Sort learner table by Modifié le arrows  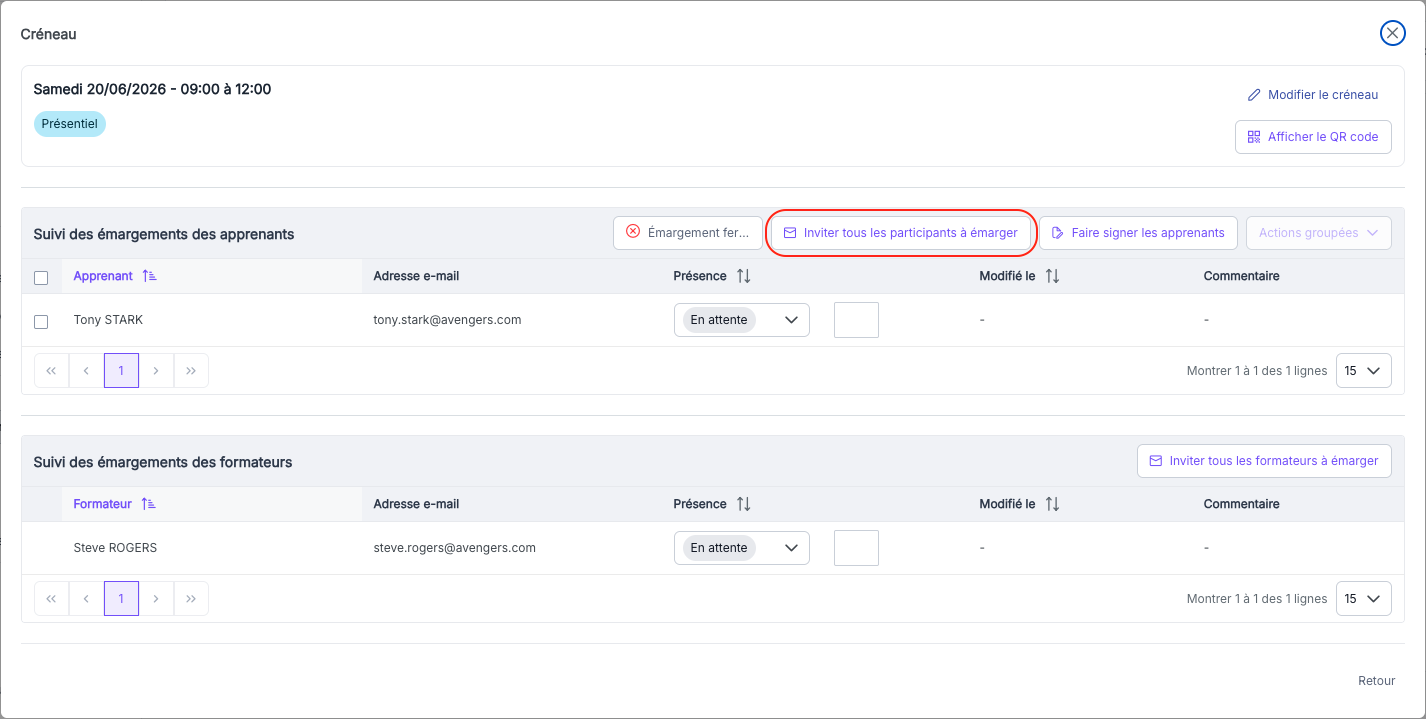1052,276
